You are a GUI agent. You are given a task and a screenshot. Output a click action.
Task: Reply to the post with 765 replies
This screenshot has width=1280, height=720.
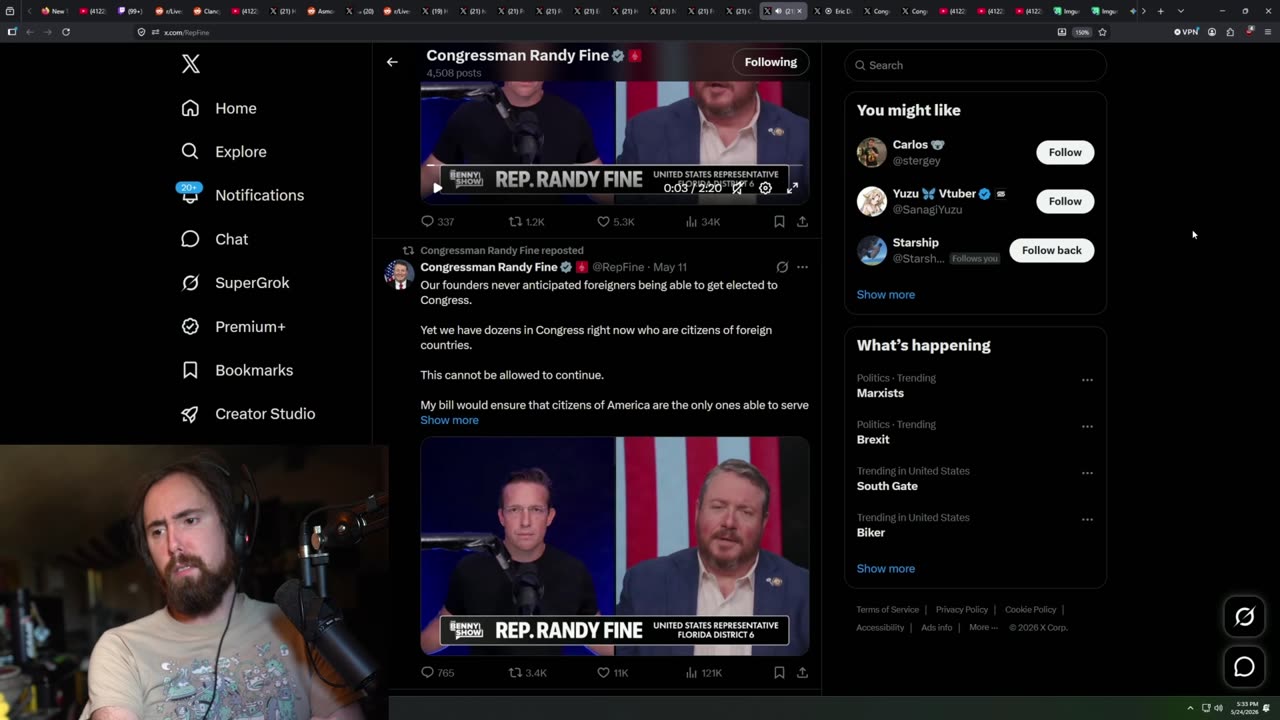click(x=437, y=673)
